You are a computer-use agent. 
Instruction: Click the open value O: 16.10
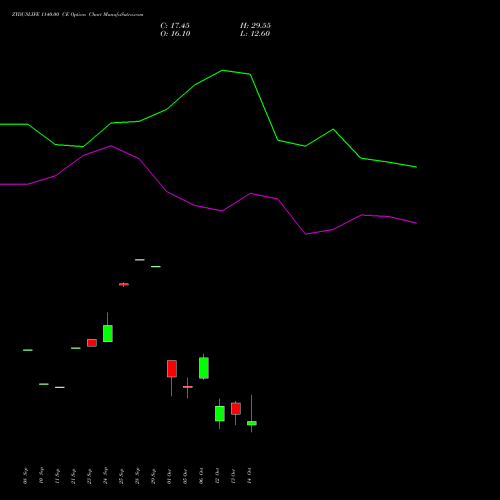point(175,34)
